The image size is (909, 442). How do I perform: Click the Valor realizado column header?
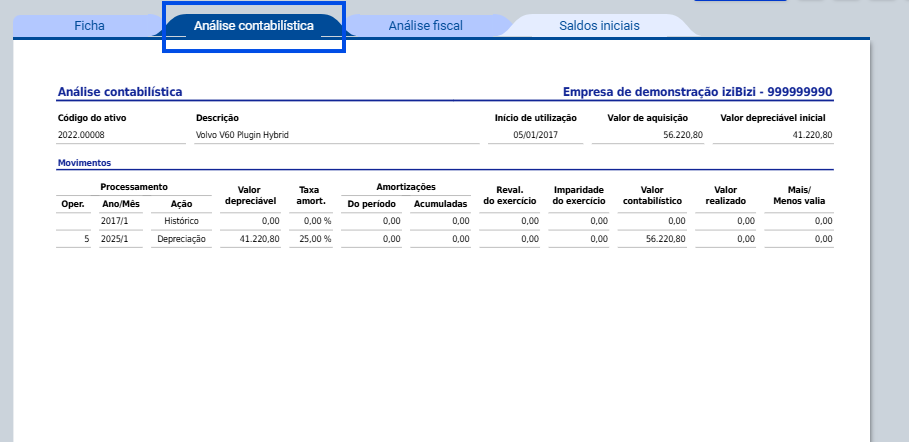[726, 195]
